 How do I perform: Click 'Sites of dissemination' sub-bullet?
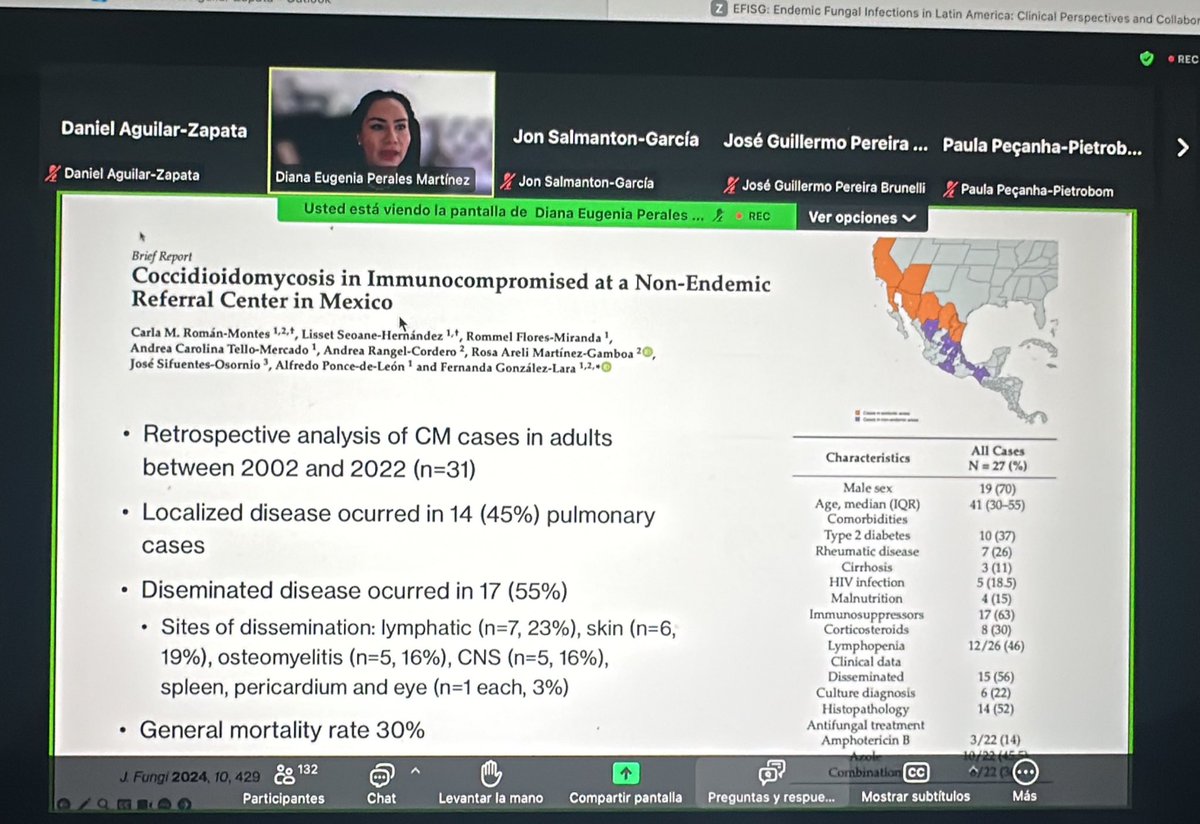pyautogui.click(x=420, y=659)
